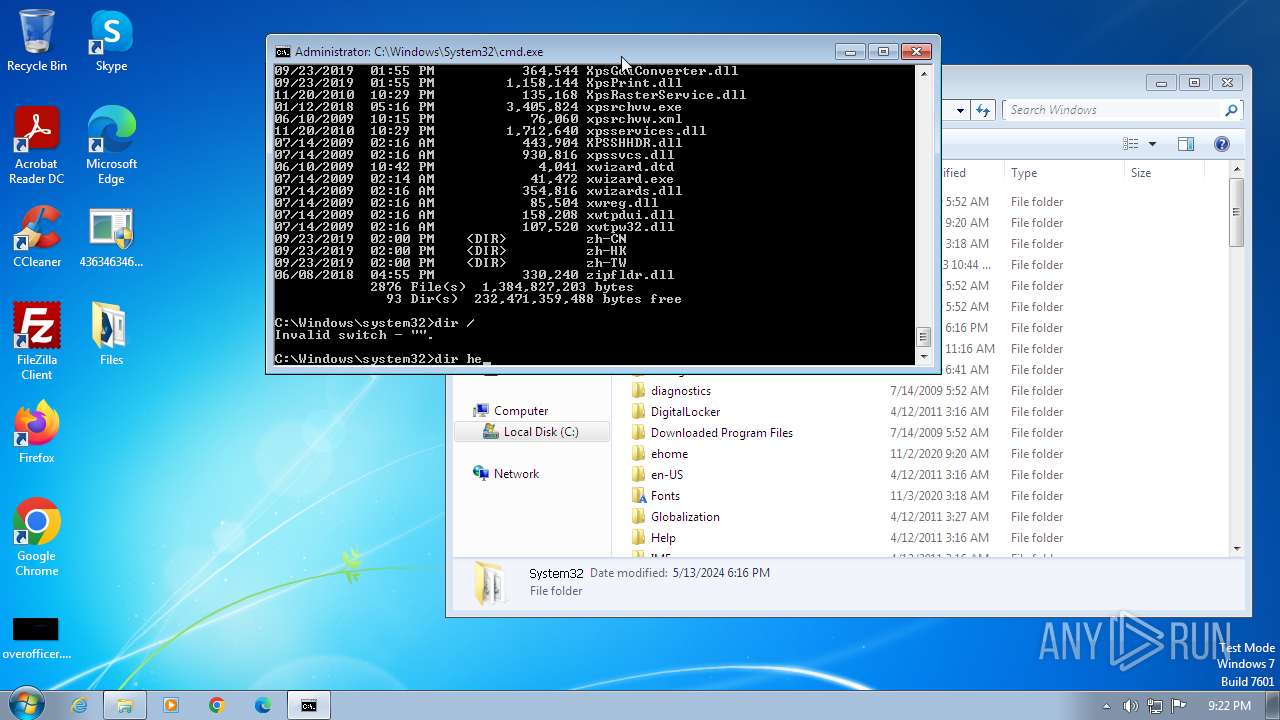Open the Windows Start menu

click(25, 705)
